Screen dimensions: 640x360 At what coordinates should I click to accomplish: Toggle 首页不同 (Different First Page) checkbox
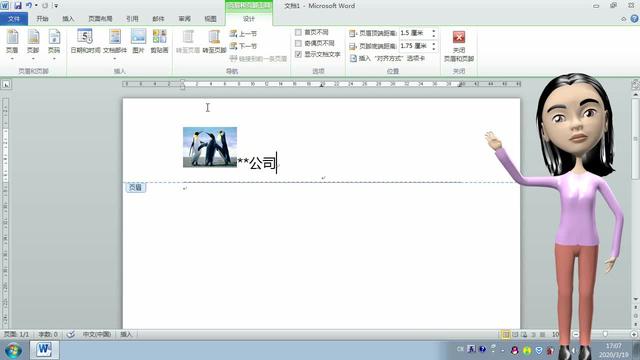tap(312, 32)
